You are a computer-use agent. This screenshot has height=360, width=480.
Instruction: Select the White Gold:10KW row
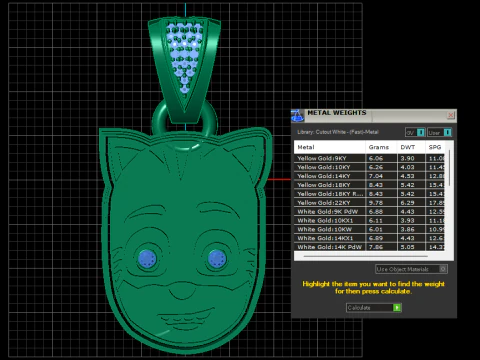(x=369, y=229)
